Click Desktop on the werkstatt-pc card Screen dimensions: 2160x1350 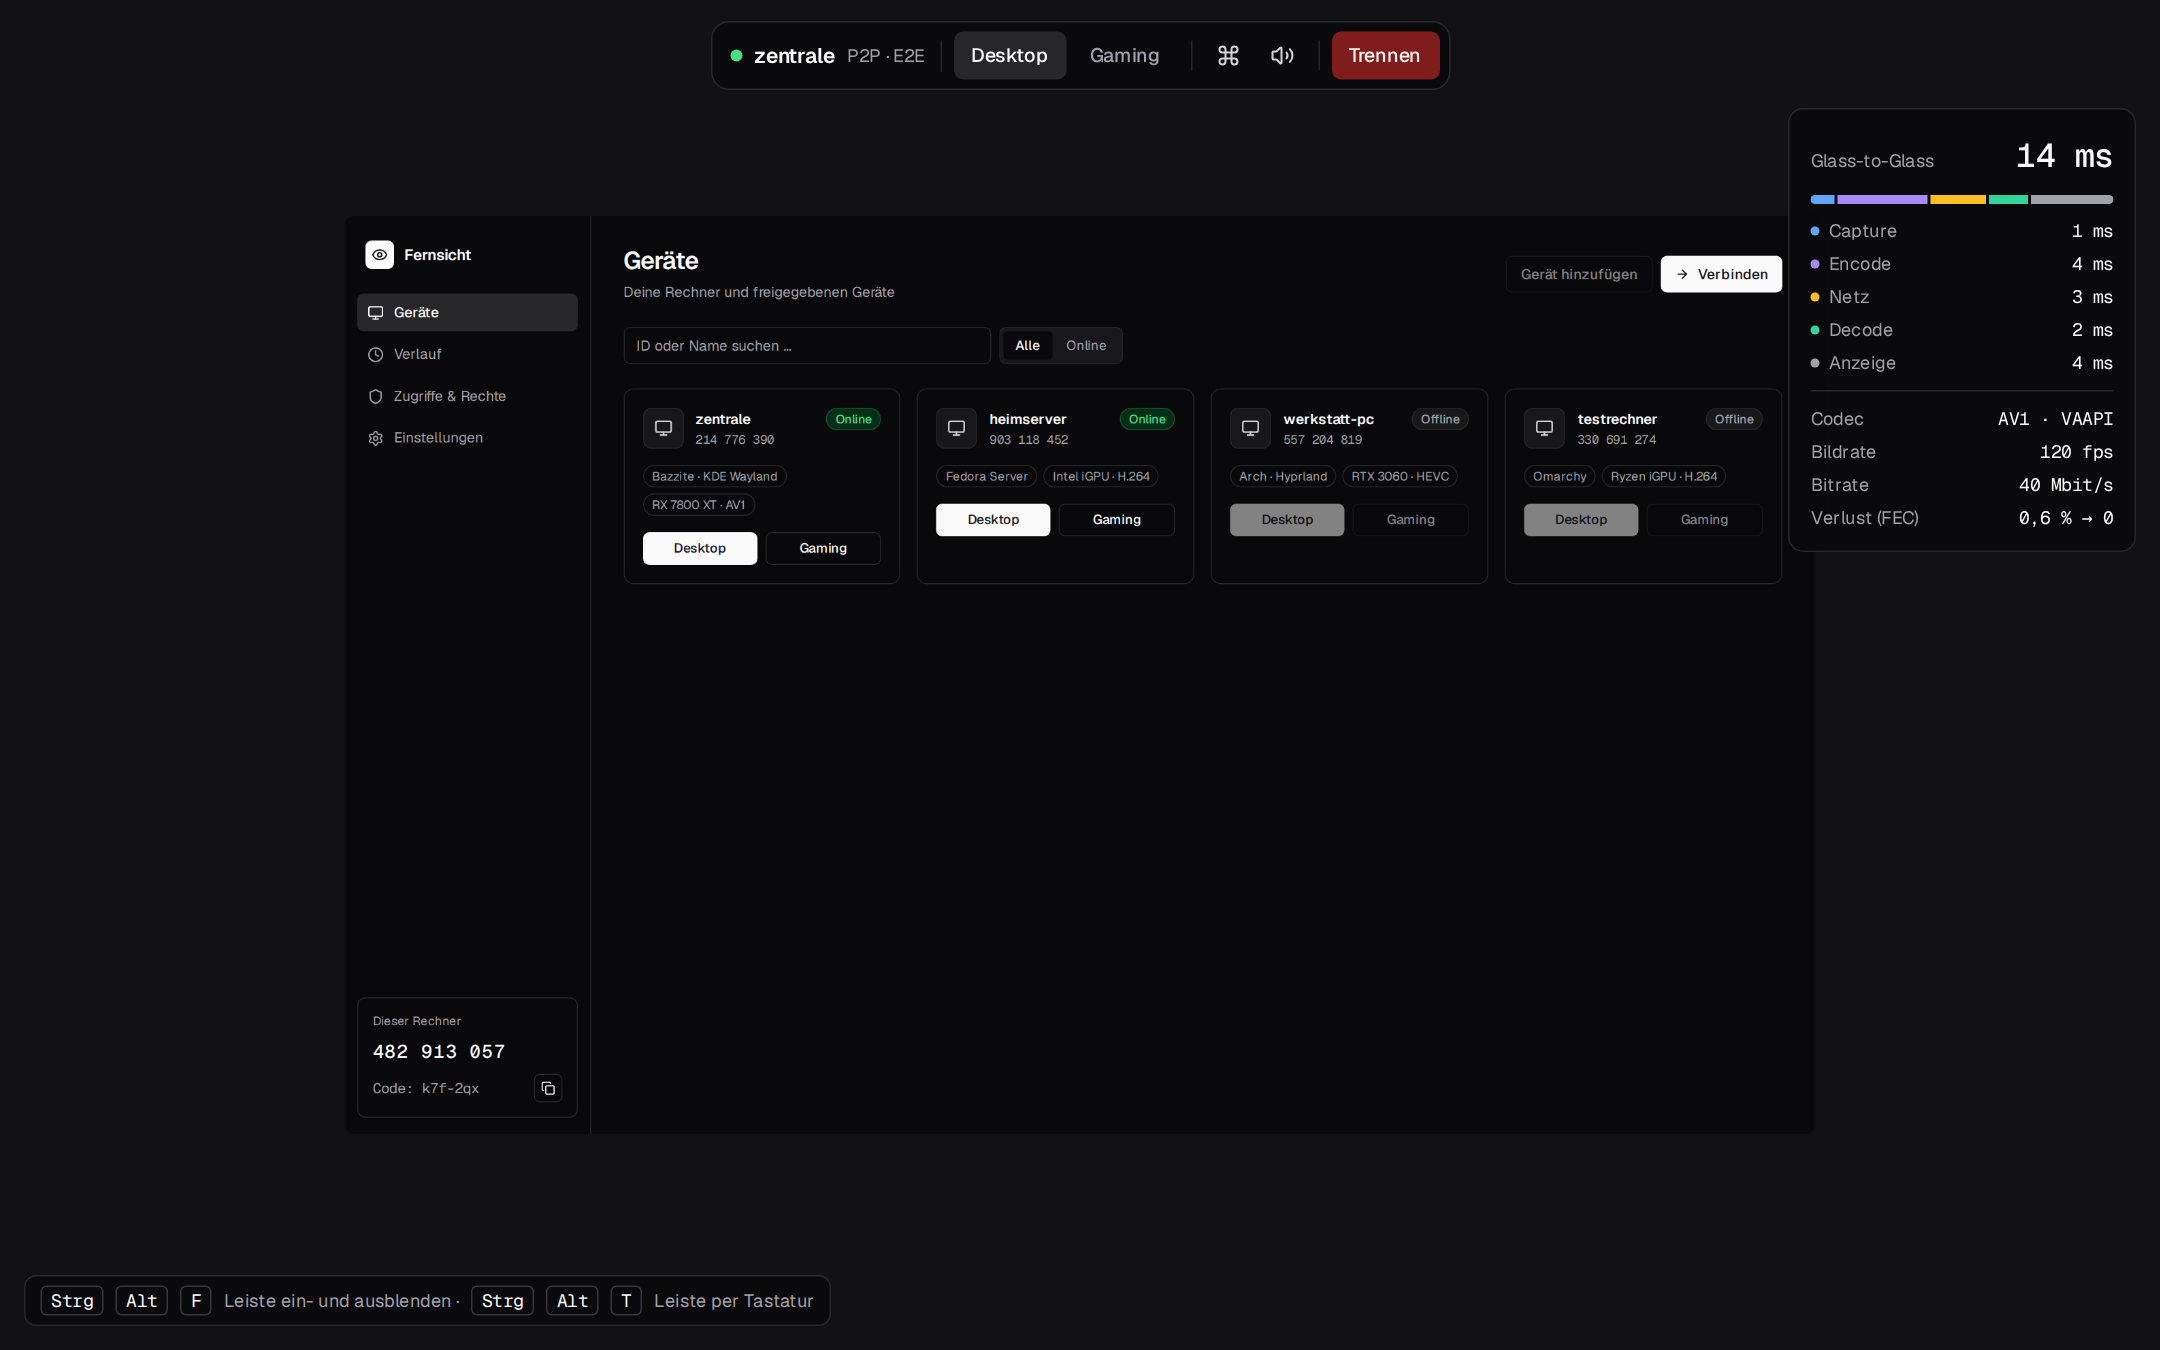click(x=1287, y=520)
